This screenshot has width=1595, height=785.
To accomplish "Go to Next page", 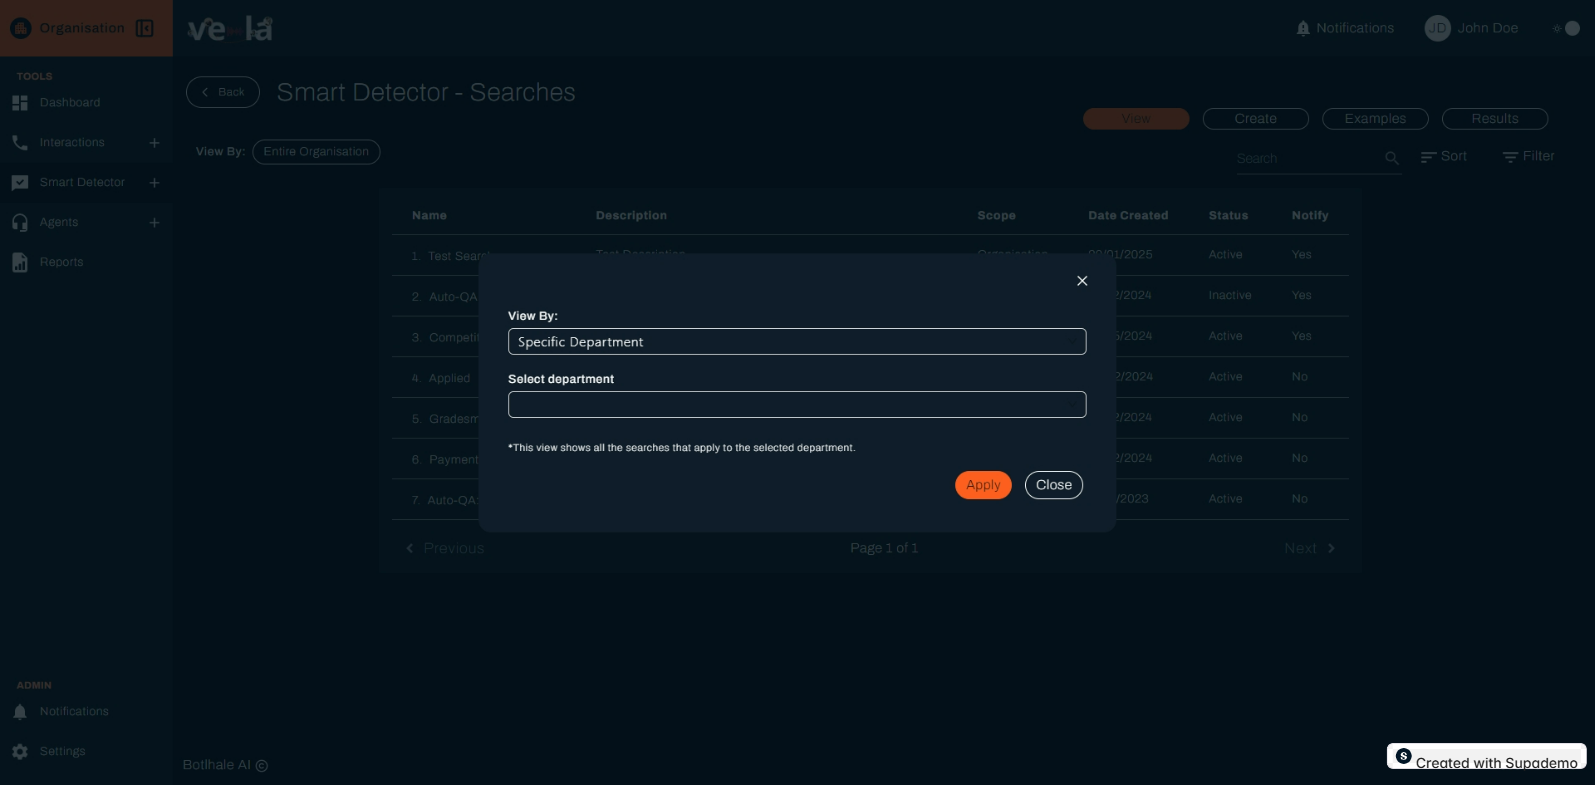I will (1310, 548).
